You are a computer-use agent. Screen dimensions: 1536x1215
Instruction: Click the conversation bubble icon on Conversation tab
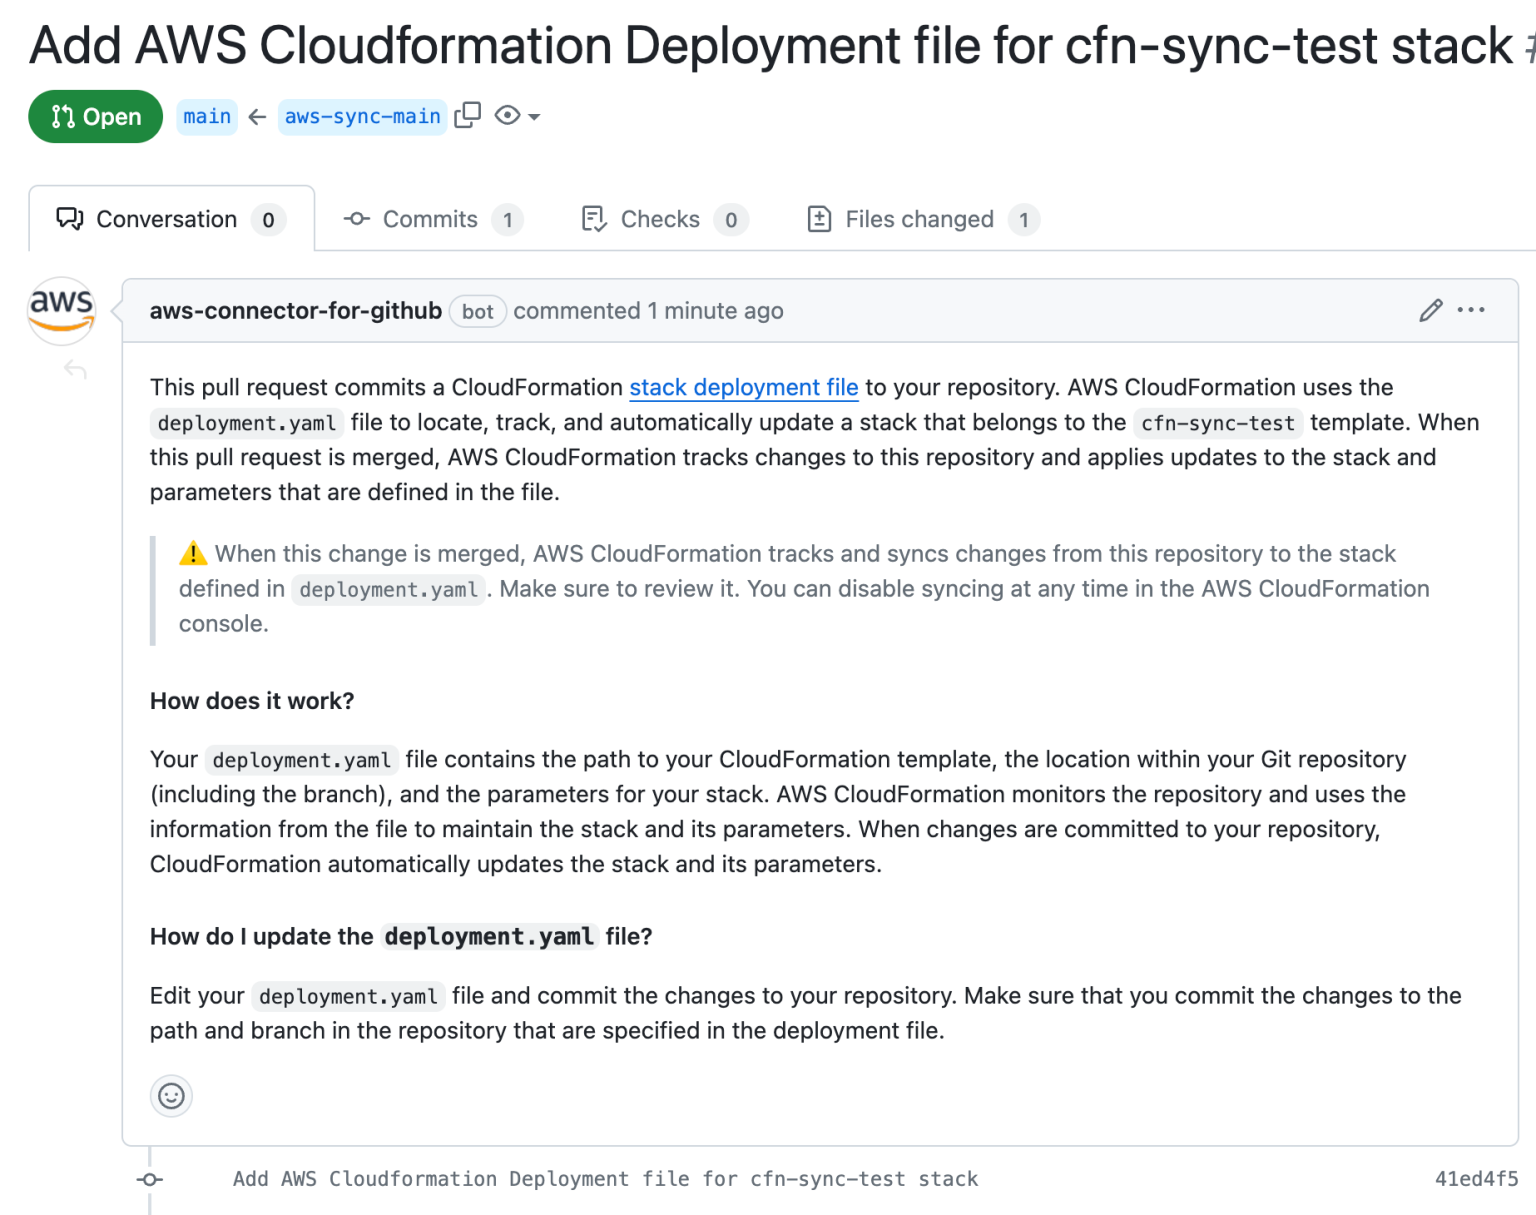[69, 218]
